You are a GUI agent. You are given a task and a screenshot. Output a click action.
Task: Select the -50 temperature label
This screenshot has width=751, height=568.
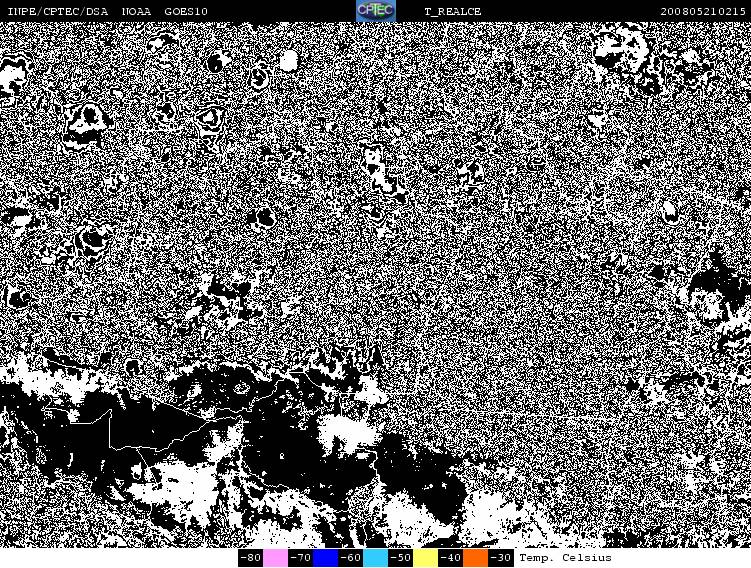tap(400, 558)
